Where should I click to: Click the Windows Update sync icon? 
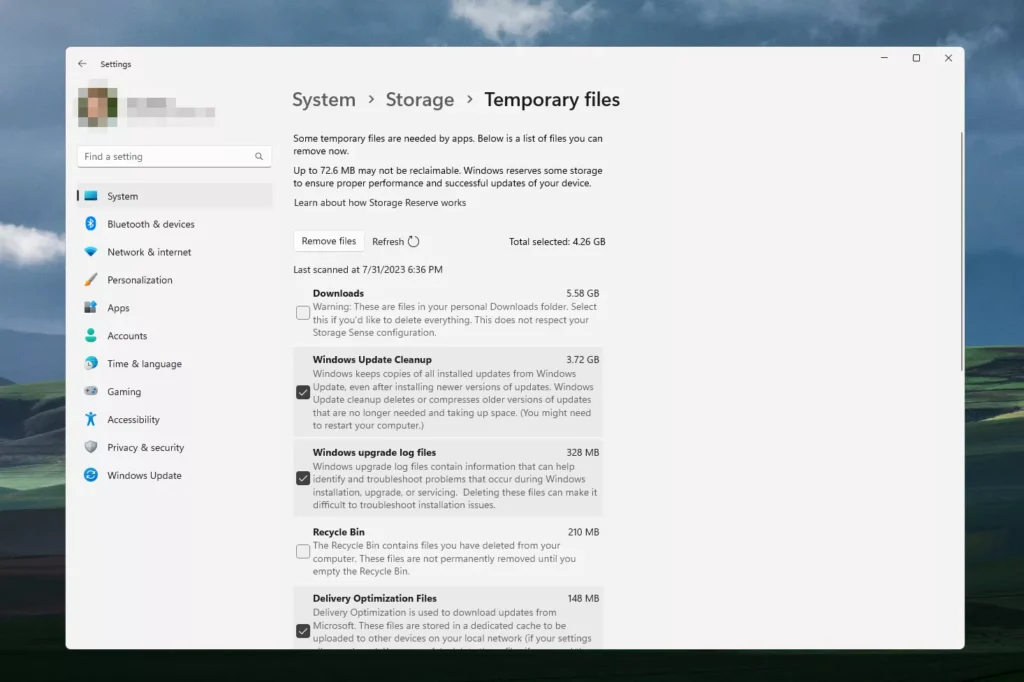90,476
